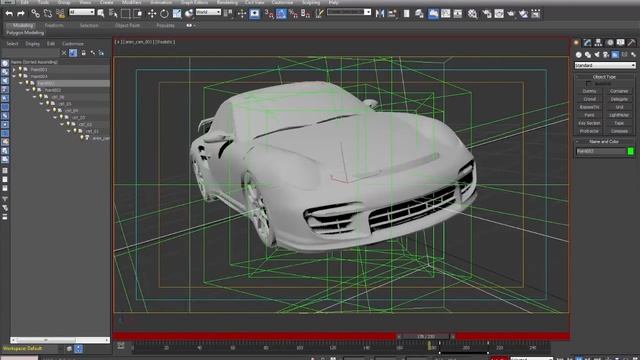
Task: Open the Schematic View
Action: click(x=458, y=14)
